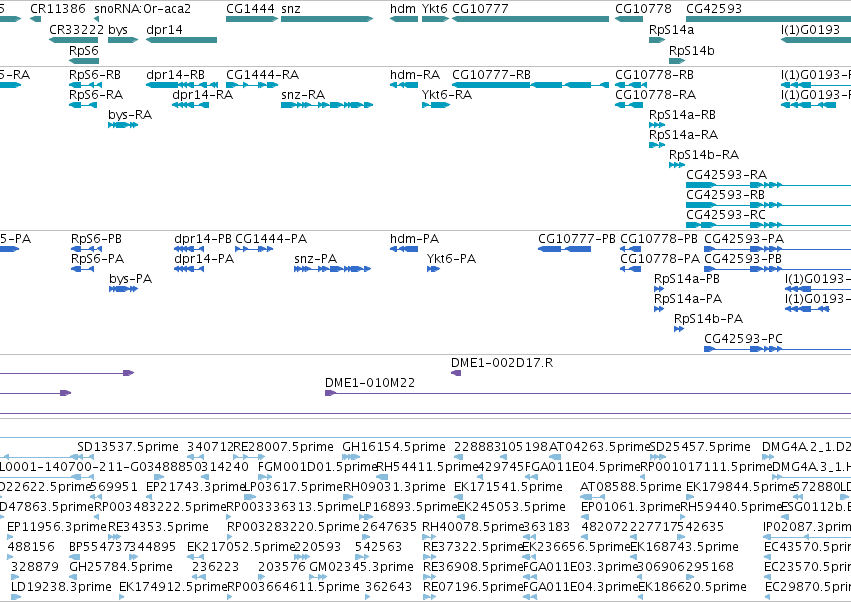
Task: Click the RpS14b-PA protein feature
Action: pyautogui.click(x=679, y=329)
